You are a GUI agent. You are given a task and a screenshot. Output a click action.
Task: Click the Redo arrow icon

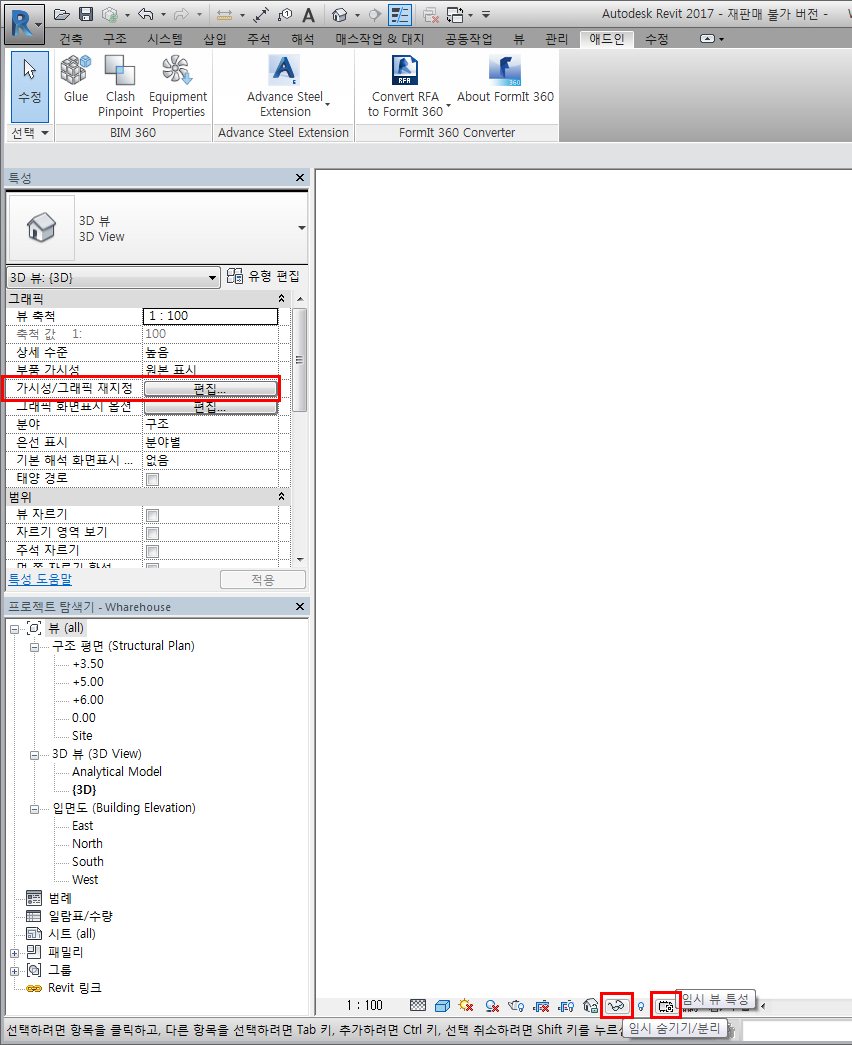pos(182,14)
